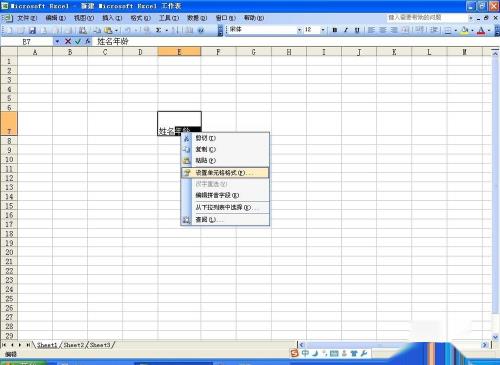This screenshot has width=500, height=365.
Task: Click the AutoSum sigma icon
Action: (158, 30)
